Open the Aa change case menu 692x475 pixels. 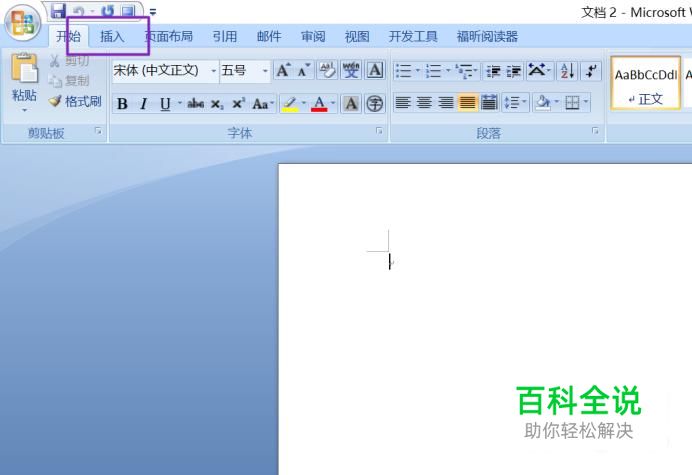coord(263,104)
